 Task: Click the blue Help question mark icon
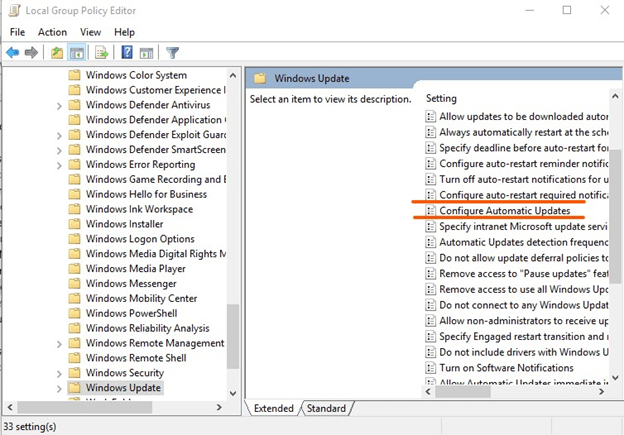tap(127, 53)
